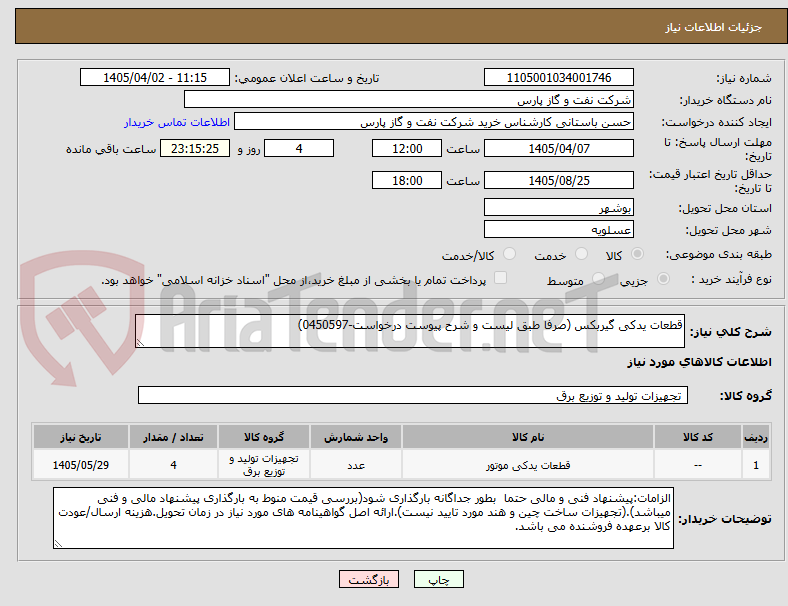Select the متوسط purchase type radio
Viewport: 788px width, 606px height.
pos(598,278)
